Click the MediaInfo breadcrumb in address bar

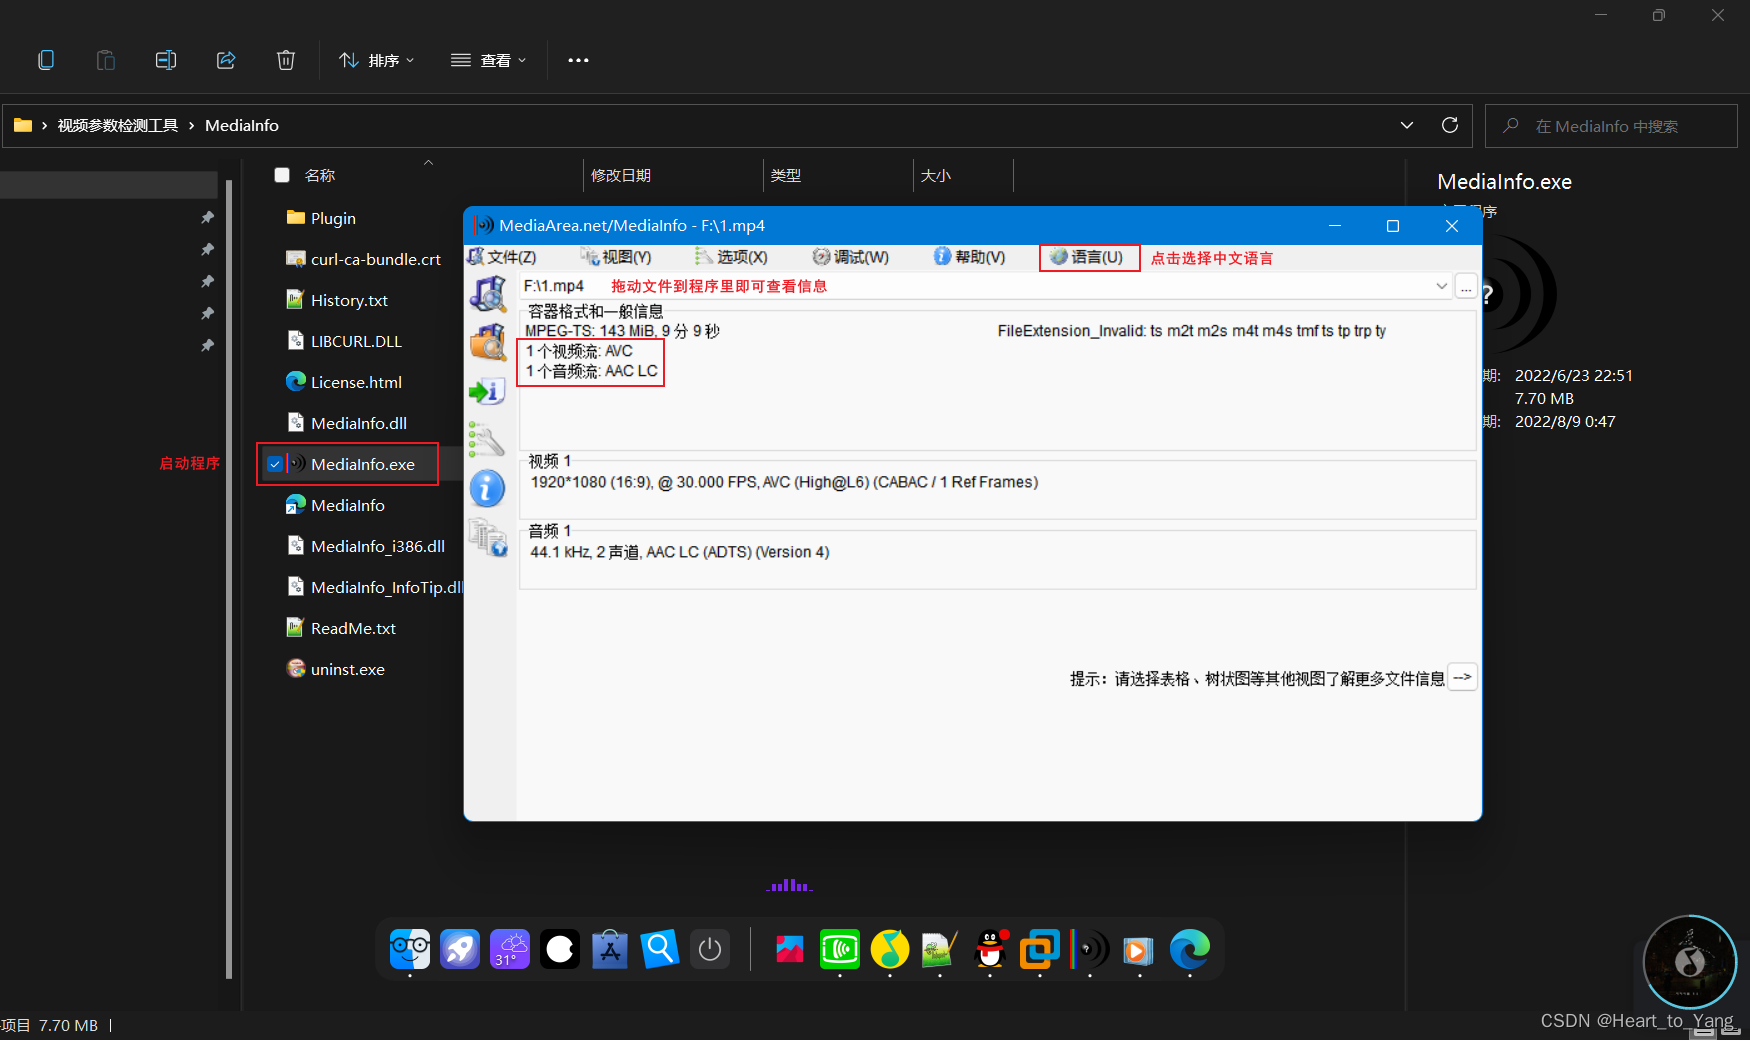[242, 126]
